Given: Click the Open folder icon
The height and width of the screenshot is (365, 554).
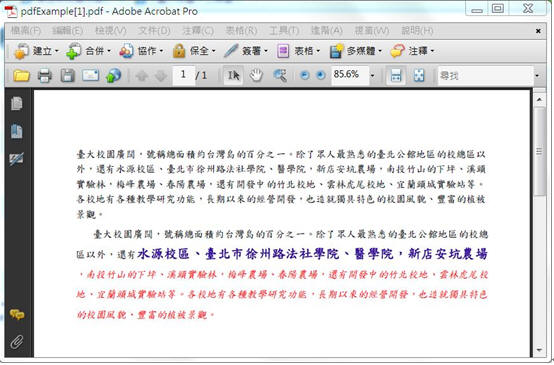Looking at the screenshot, I should [x=21, y=75].
